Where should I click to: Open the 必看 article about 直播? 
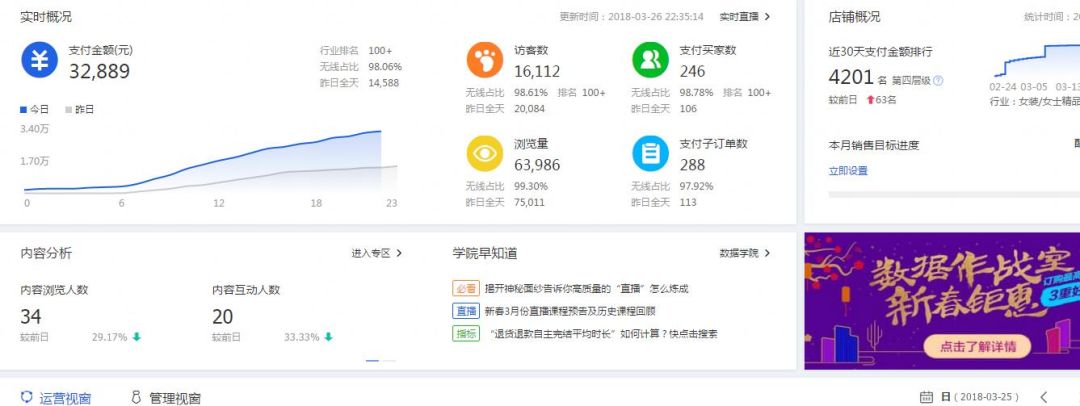pos(586,289)
